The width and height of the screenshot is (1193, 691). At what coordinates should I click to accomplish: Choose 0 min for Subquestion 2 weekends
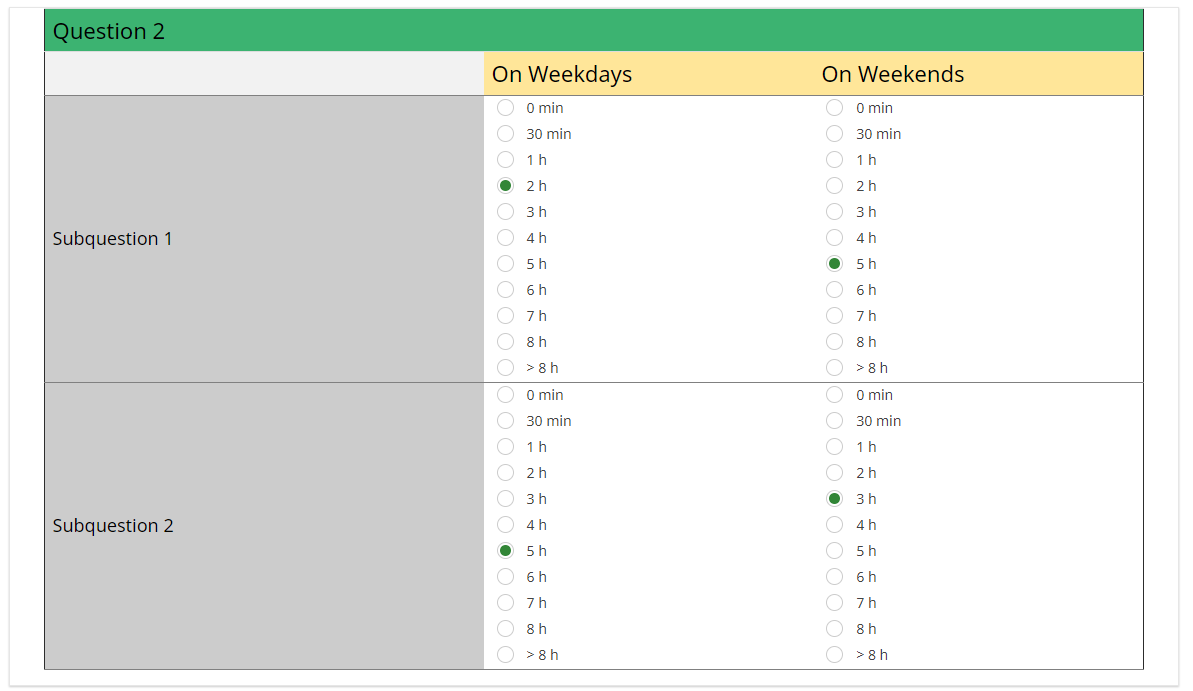point(835,395)
